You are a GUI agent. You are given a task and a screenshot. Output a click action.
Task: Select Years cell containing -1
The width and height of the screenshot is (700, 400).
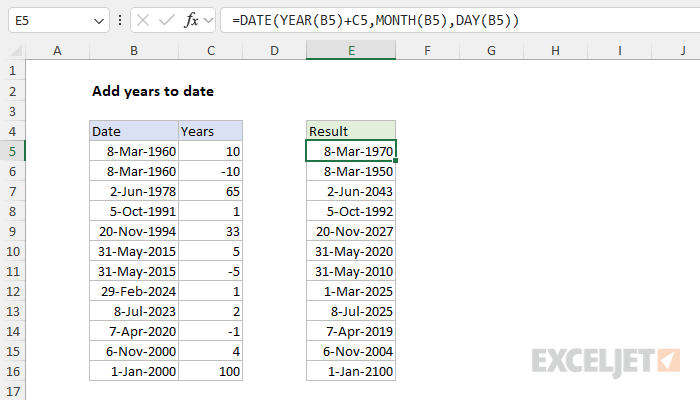tap(211, 331)
